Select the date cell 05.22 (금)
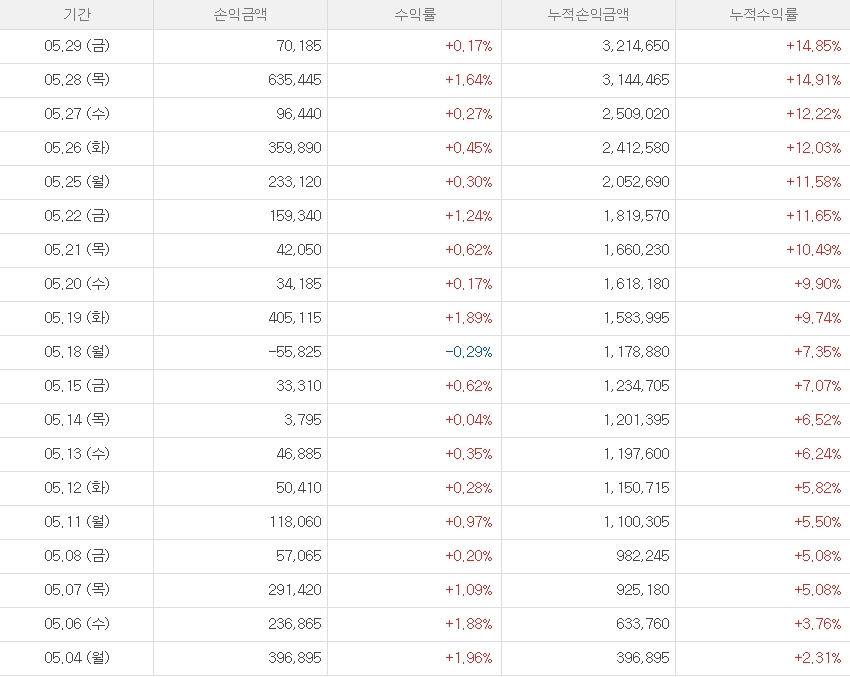Image resolution: width=850 pixels, height=677 pixels. 77,216
